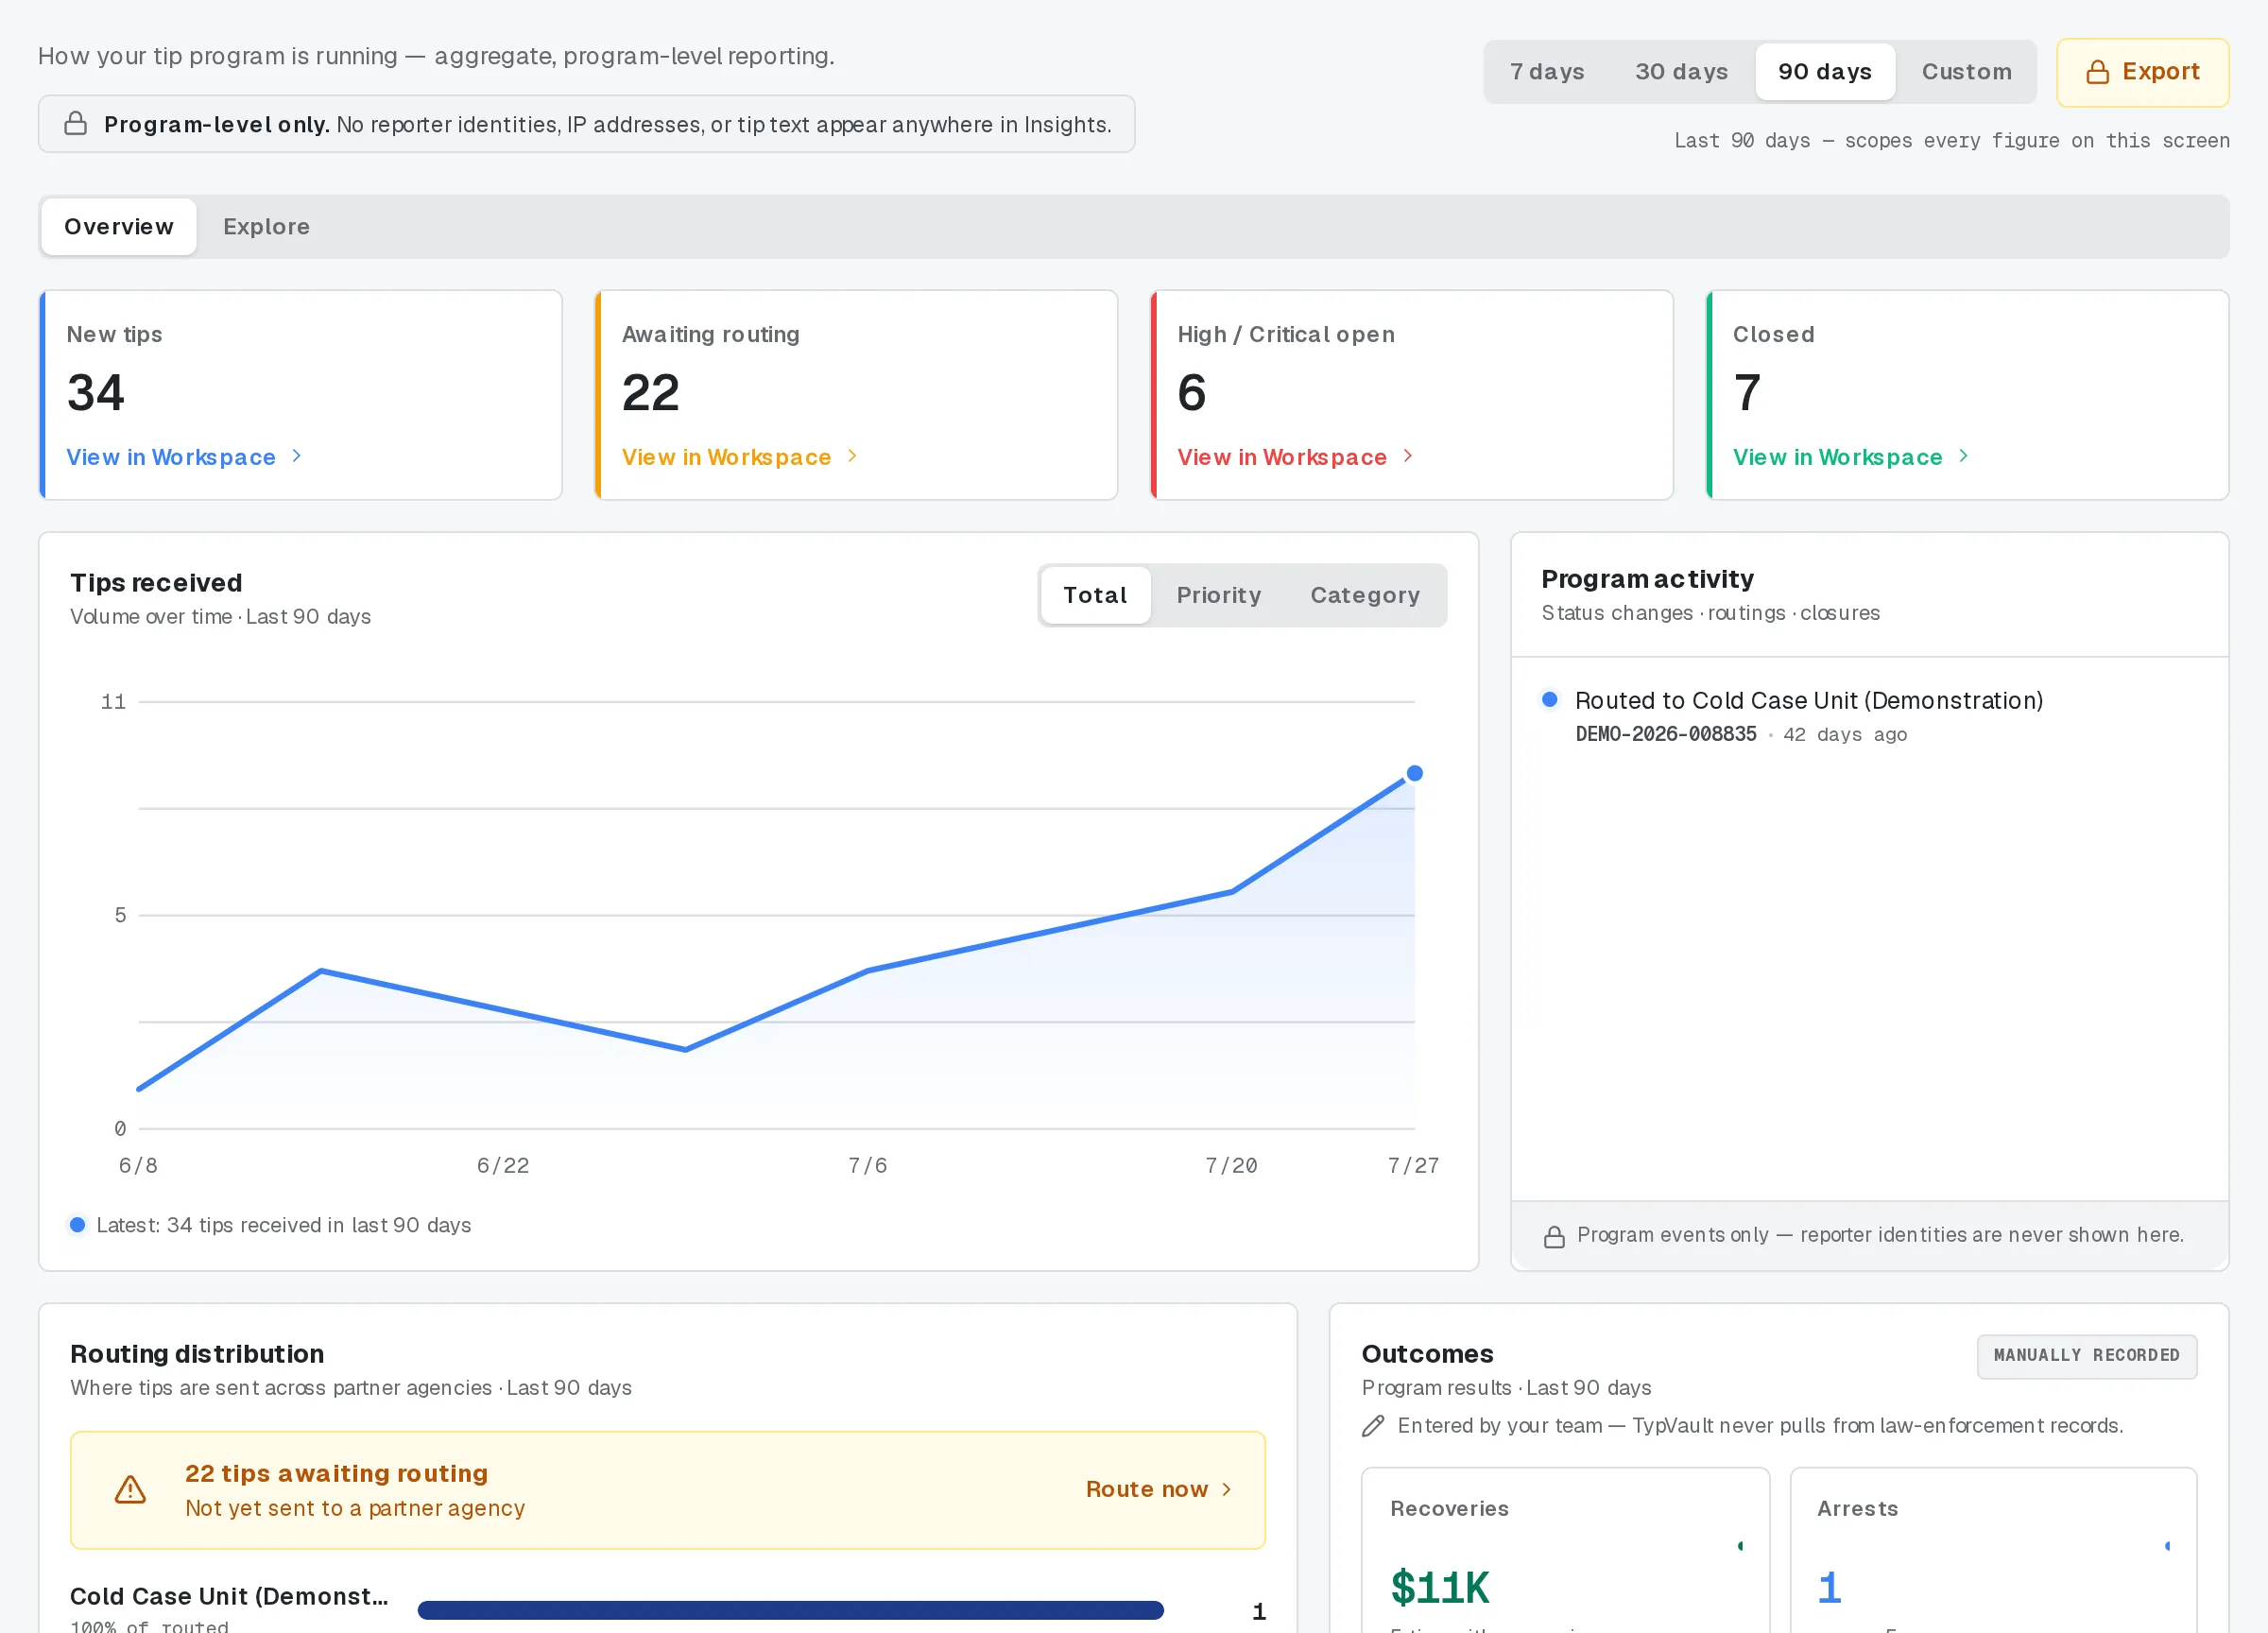Click the New tips count 34

coord(96,392)
